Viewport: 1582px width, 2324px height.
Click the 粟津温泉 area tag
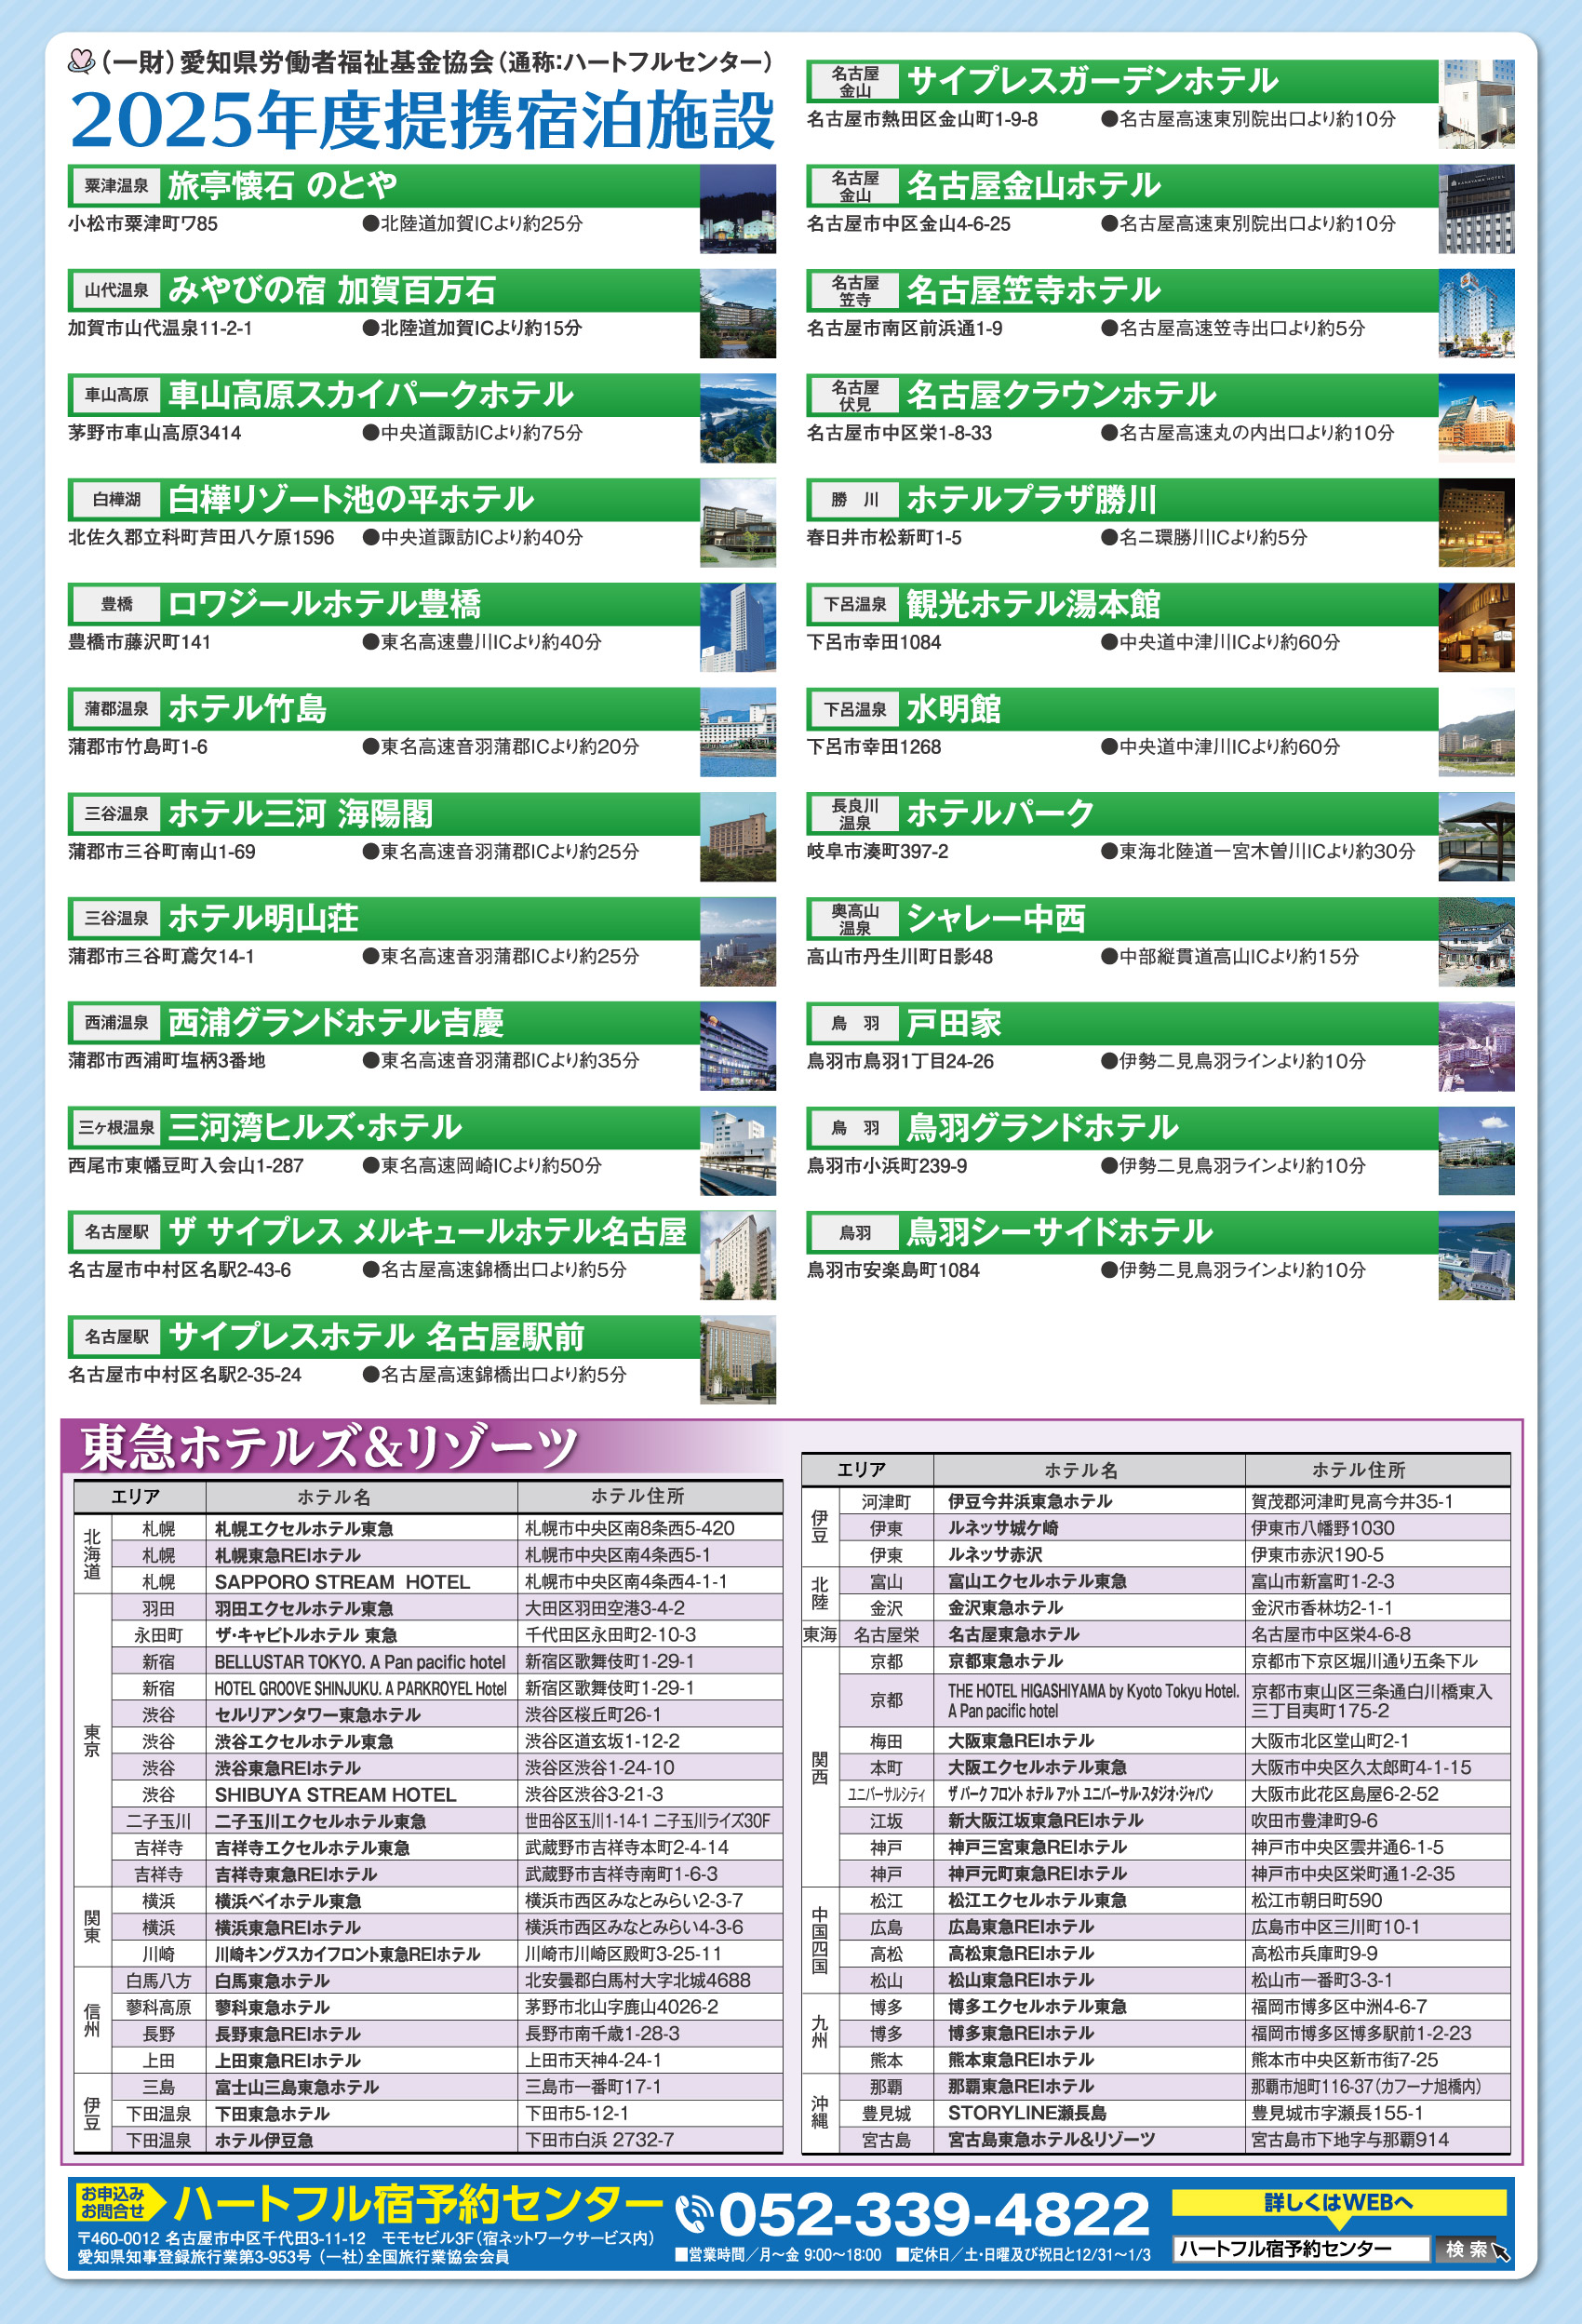pyautogui.click(x=116, y=186)
